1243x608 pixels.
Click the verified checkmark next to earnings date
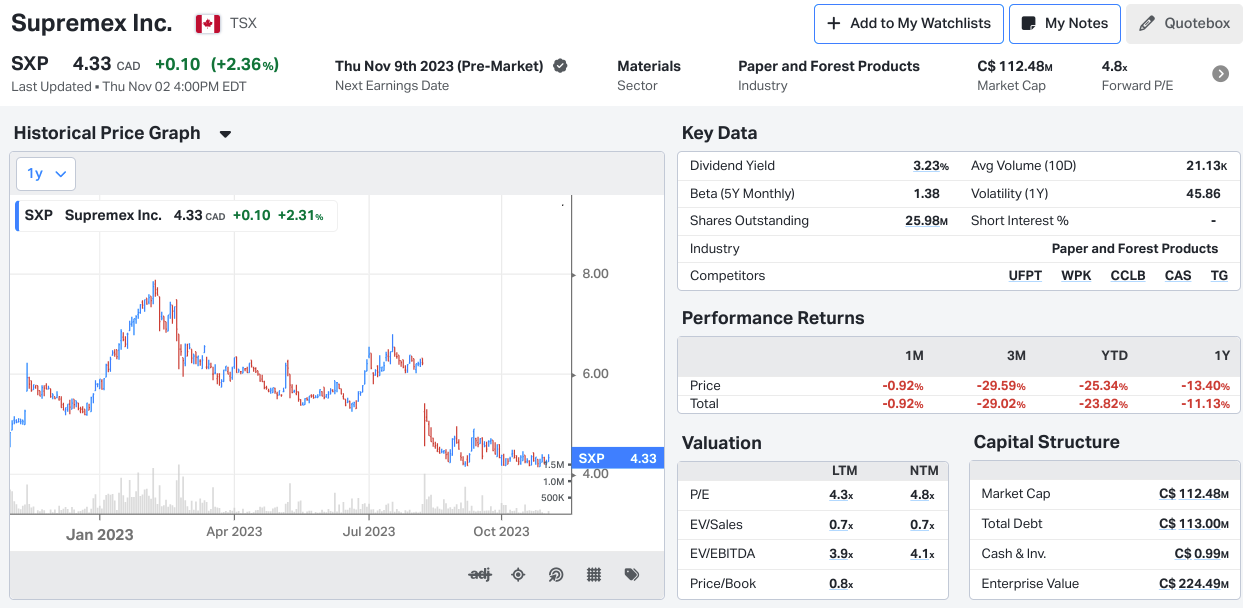(x=560, y=66)
